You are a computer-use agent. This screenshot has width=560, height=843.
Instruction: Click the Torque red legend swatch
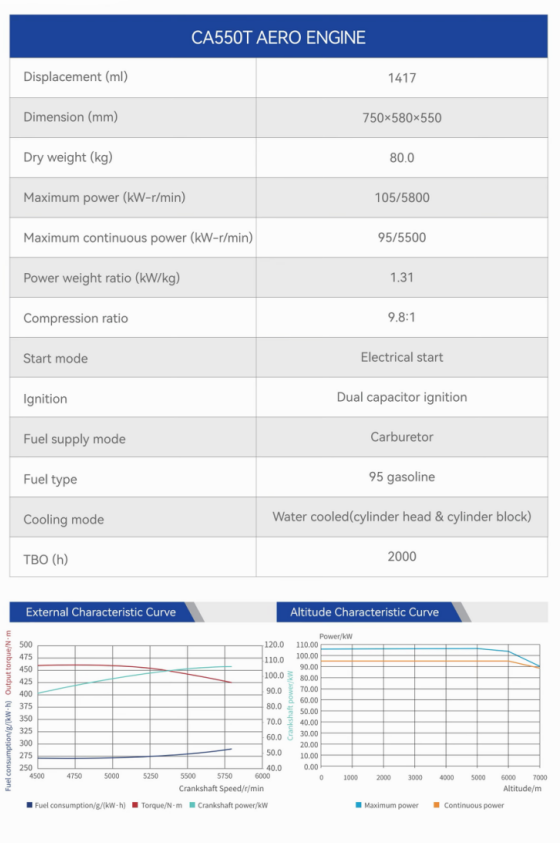coord(135,805)
